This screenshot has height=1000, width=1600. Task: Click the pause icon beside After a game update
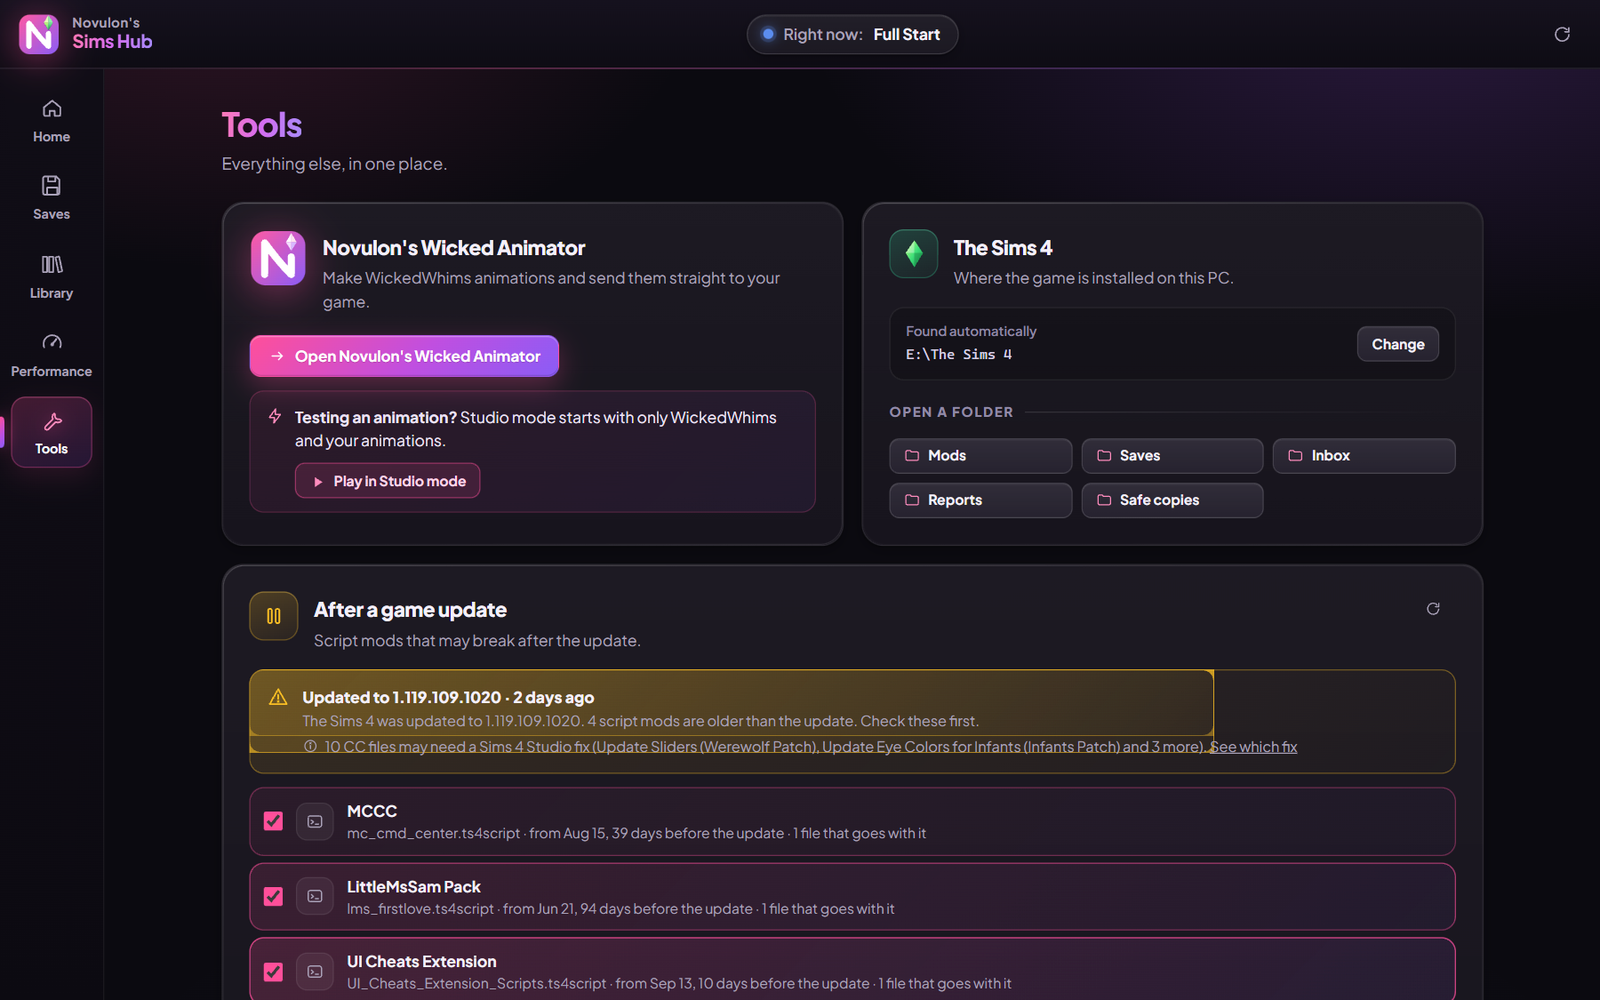(274, 616)
